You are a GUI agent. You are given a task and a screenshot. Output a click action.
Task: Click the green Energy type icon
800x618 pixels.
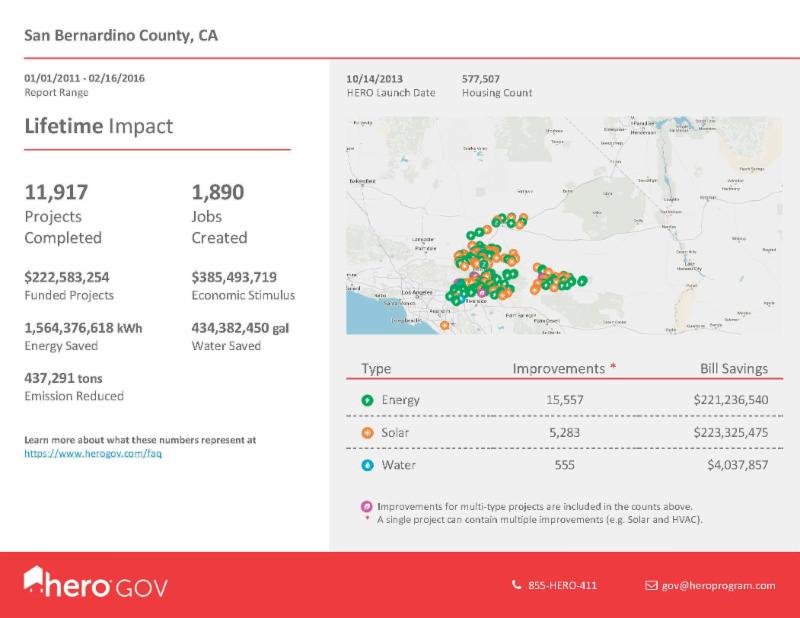[x=367, y=400]
